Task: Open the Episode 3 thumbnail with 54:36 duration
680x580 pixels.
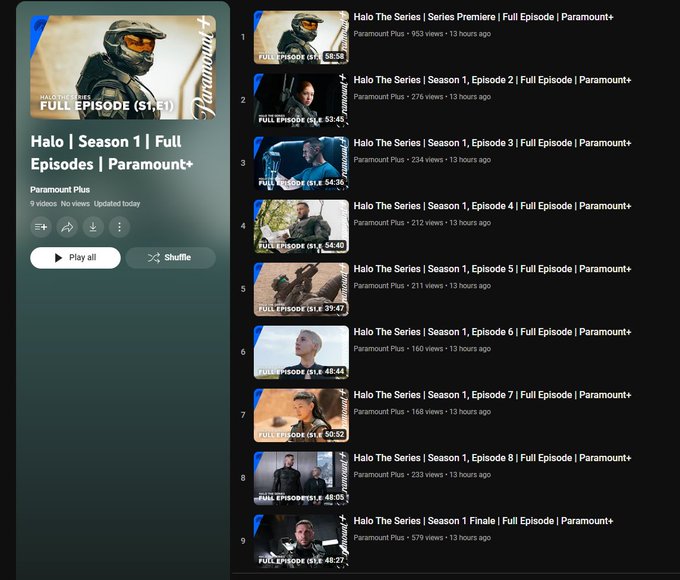Action: 301,163
